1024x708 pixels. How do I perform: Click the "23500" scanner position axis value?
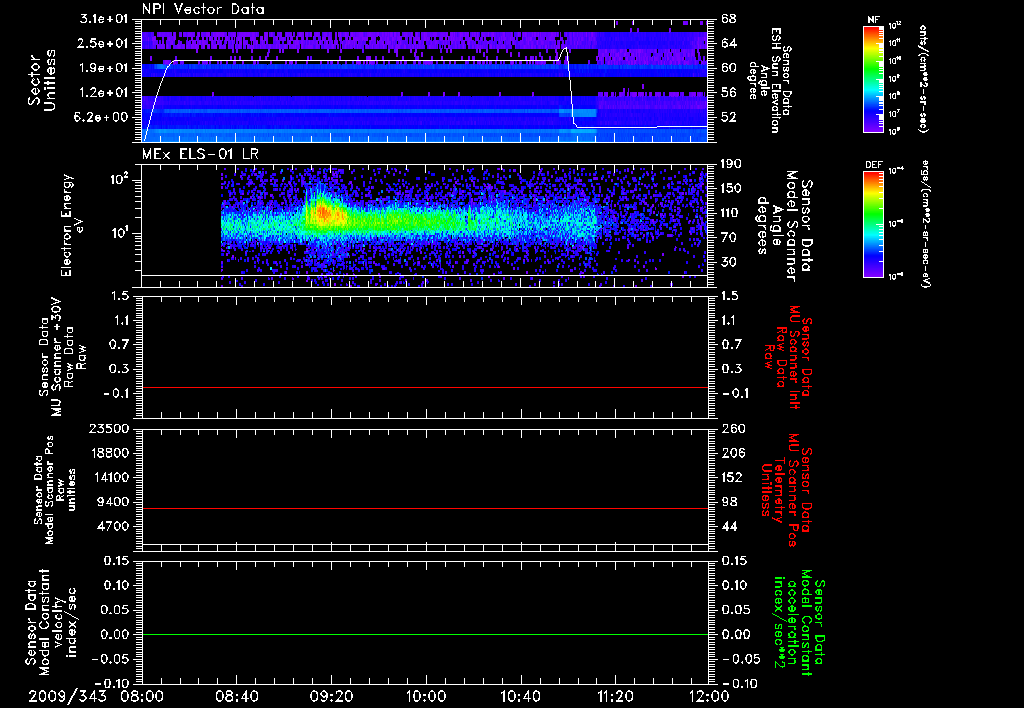click(111, 428)
